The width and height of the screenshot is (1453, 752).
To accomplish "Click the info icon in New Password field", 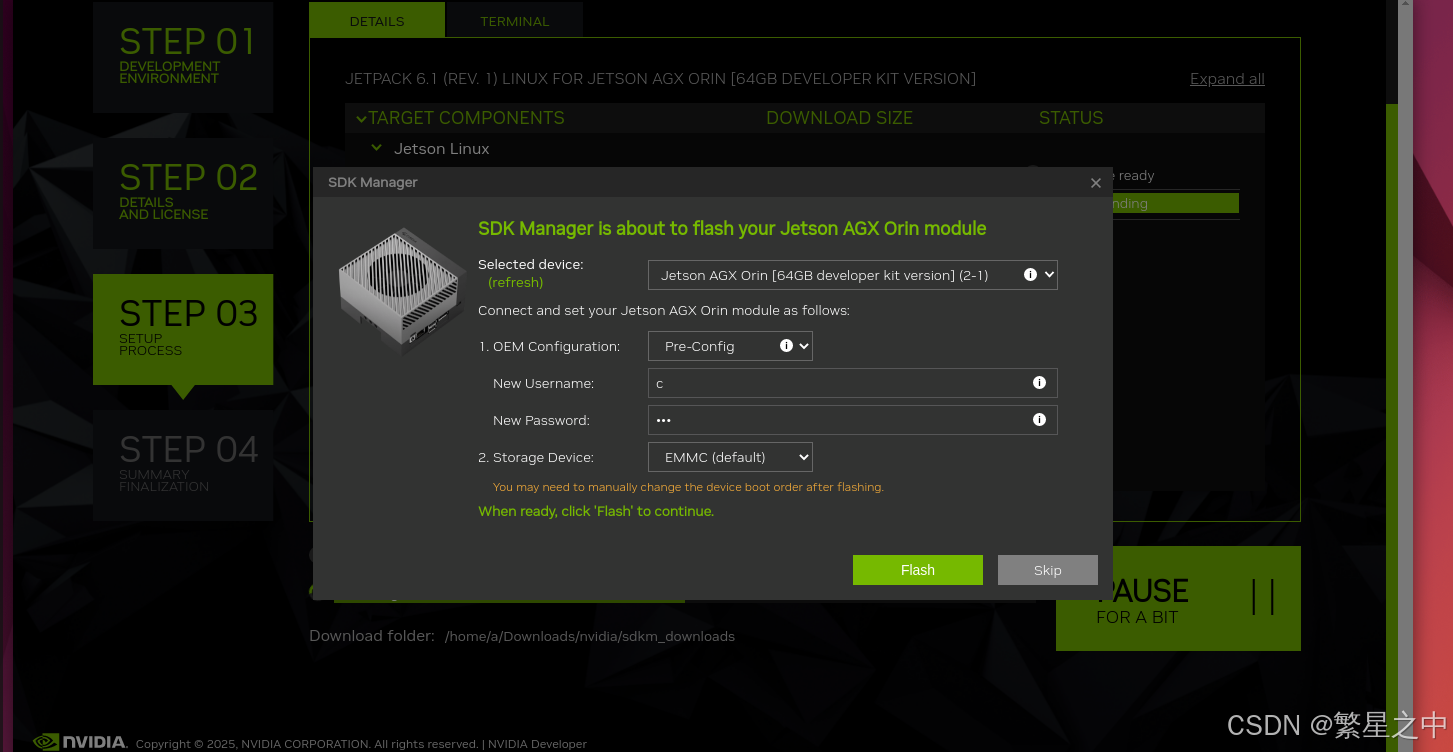I will (x=1039, y=419).
